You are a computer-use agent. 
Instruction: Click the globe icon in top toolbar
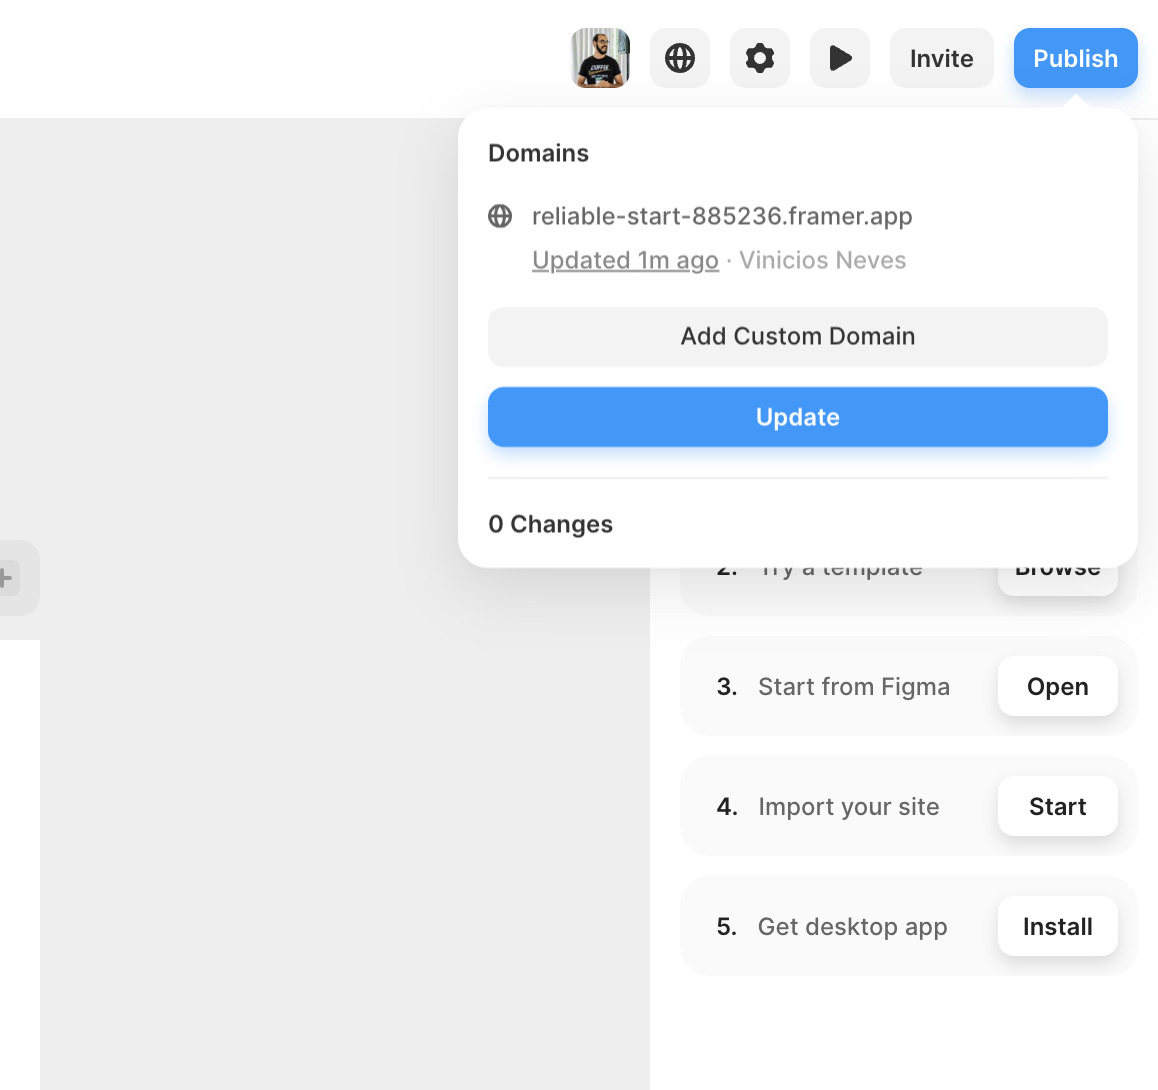[x=679, y=58]
